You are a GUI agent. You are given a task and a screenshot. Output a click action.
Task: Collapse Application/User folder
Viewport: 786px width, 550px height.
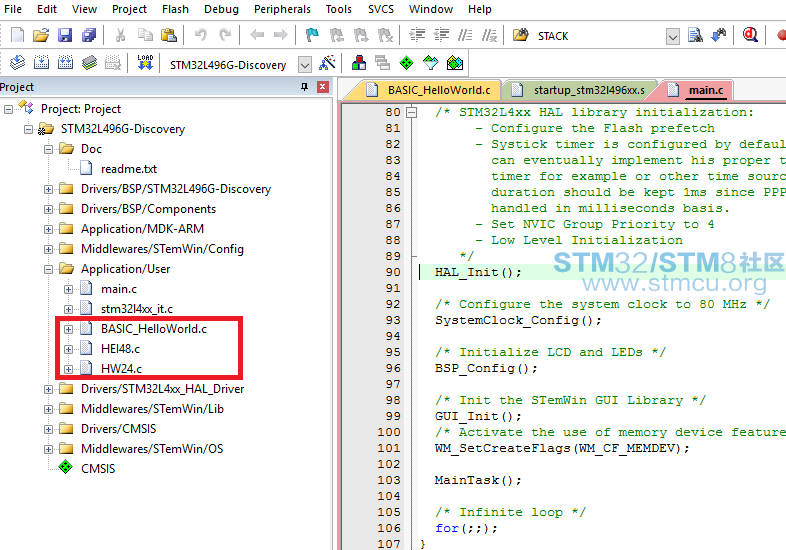tap(49, 269)
